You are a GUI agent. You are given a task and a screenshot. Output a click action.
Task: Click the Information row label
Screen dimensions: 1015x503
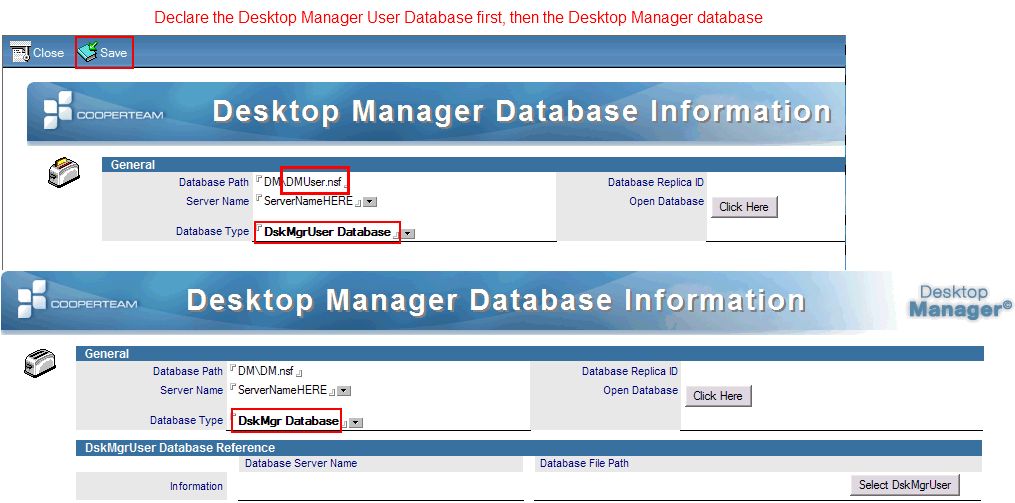pyautogui.click(x=196, y=486)
